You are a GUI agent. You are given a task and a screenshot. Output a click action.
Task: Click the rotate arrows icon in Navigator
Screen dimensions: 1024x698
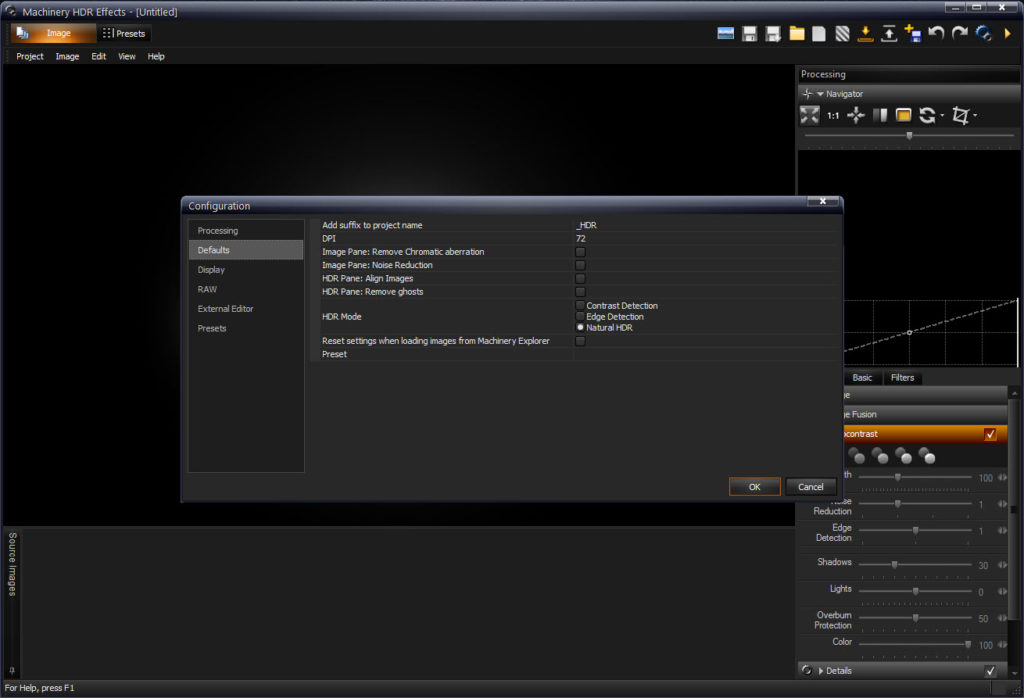pyautogui.click(x=927, y=116)
